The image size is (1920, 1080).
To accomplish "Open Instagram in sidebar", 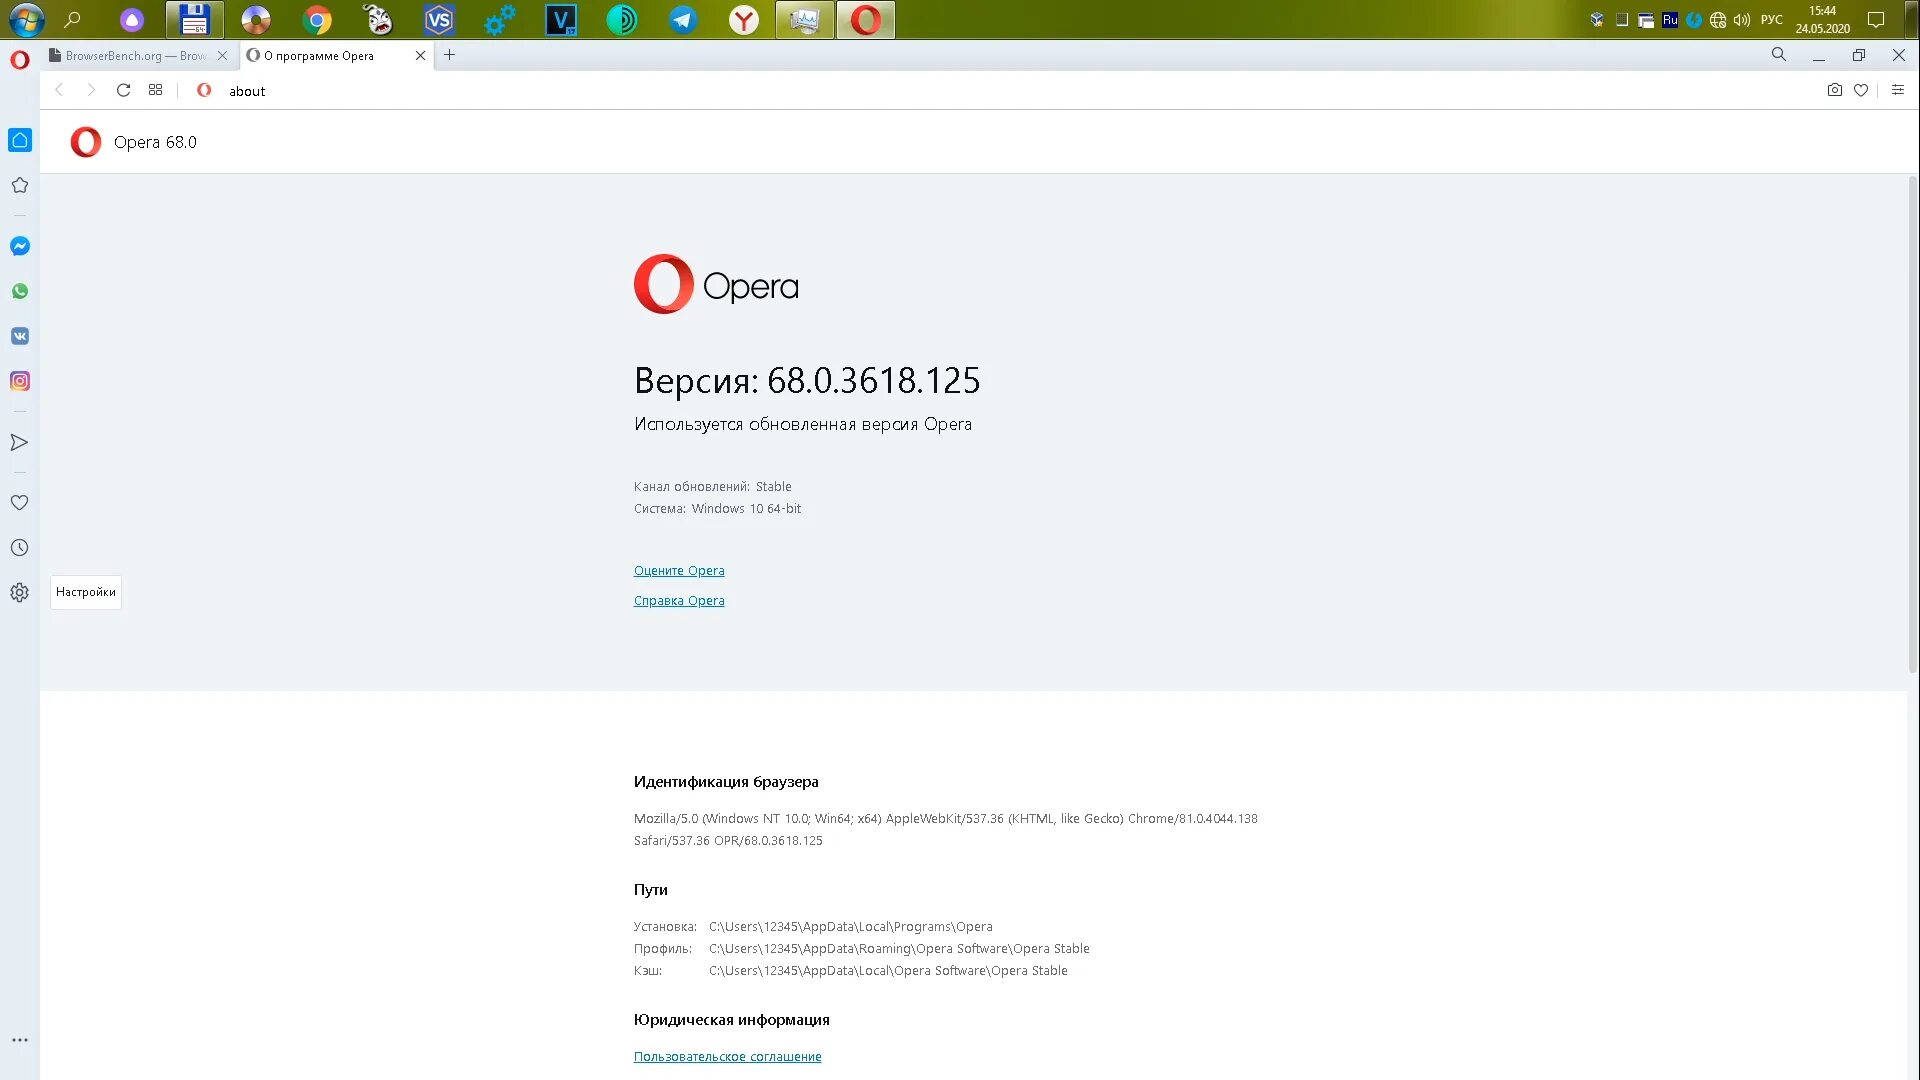I will [20, 381].
